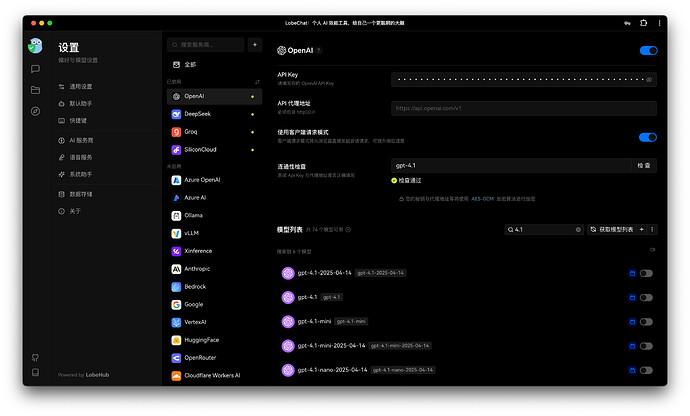Screen dimensions: 690x416
Task: Open the model list more-options menu
Action: tap(652, 229)
